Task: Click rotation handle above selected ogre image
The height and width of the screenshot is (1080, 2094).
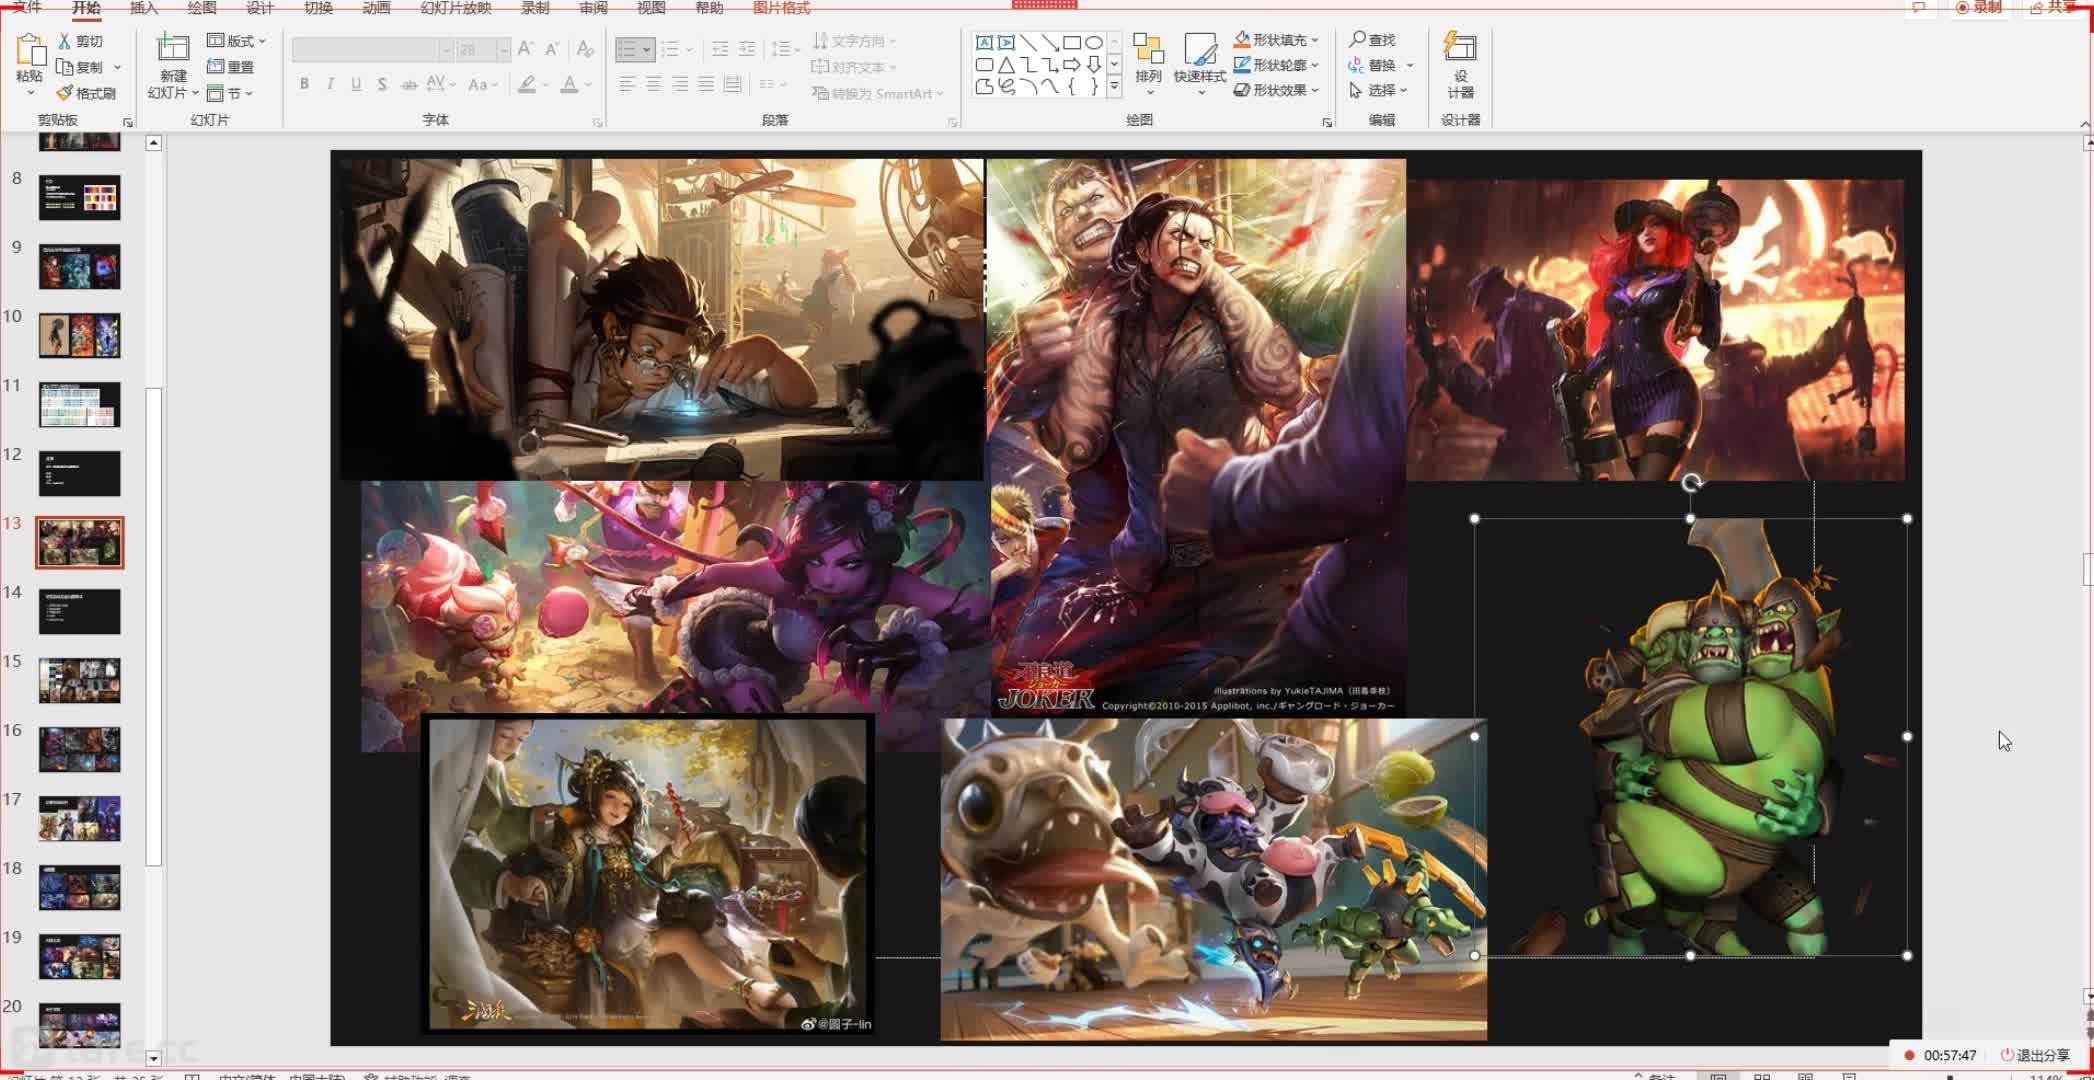Action: pos(1691,483)
